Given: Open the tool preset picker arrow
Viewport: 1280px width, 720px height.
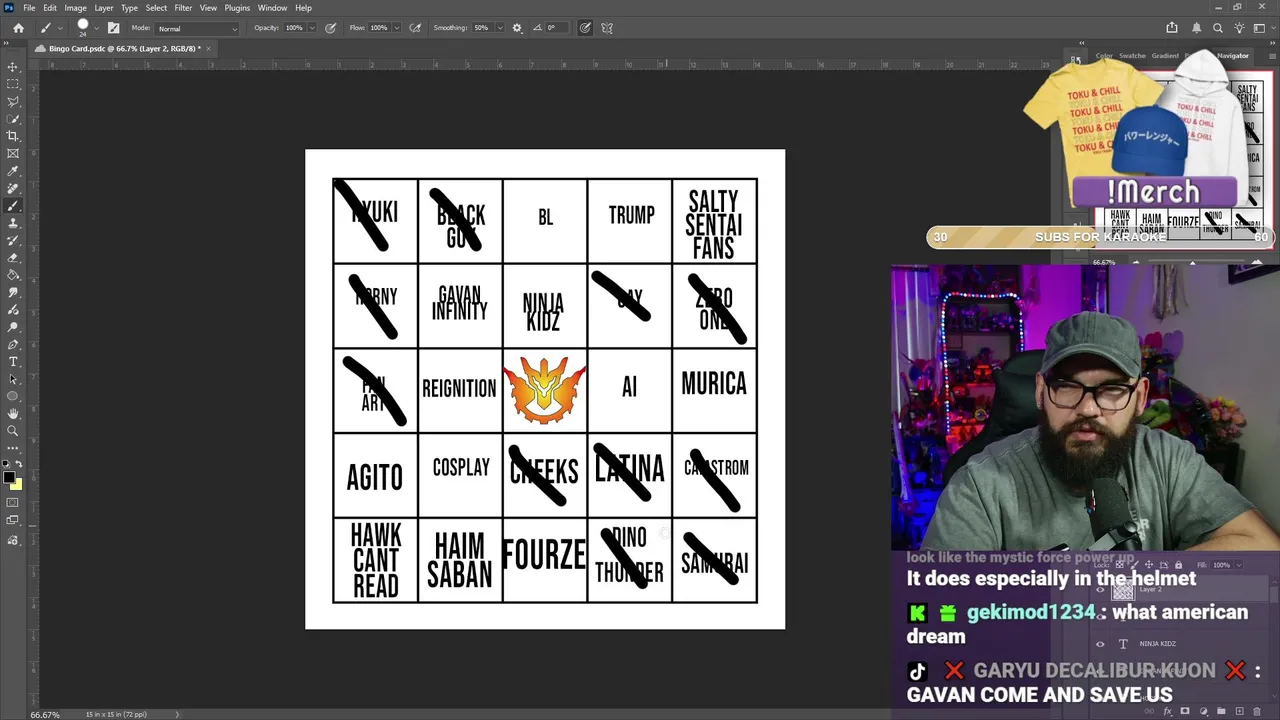Looking at the screenshot, I should point(60,28).
